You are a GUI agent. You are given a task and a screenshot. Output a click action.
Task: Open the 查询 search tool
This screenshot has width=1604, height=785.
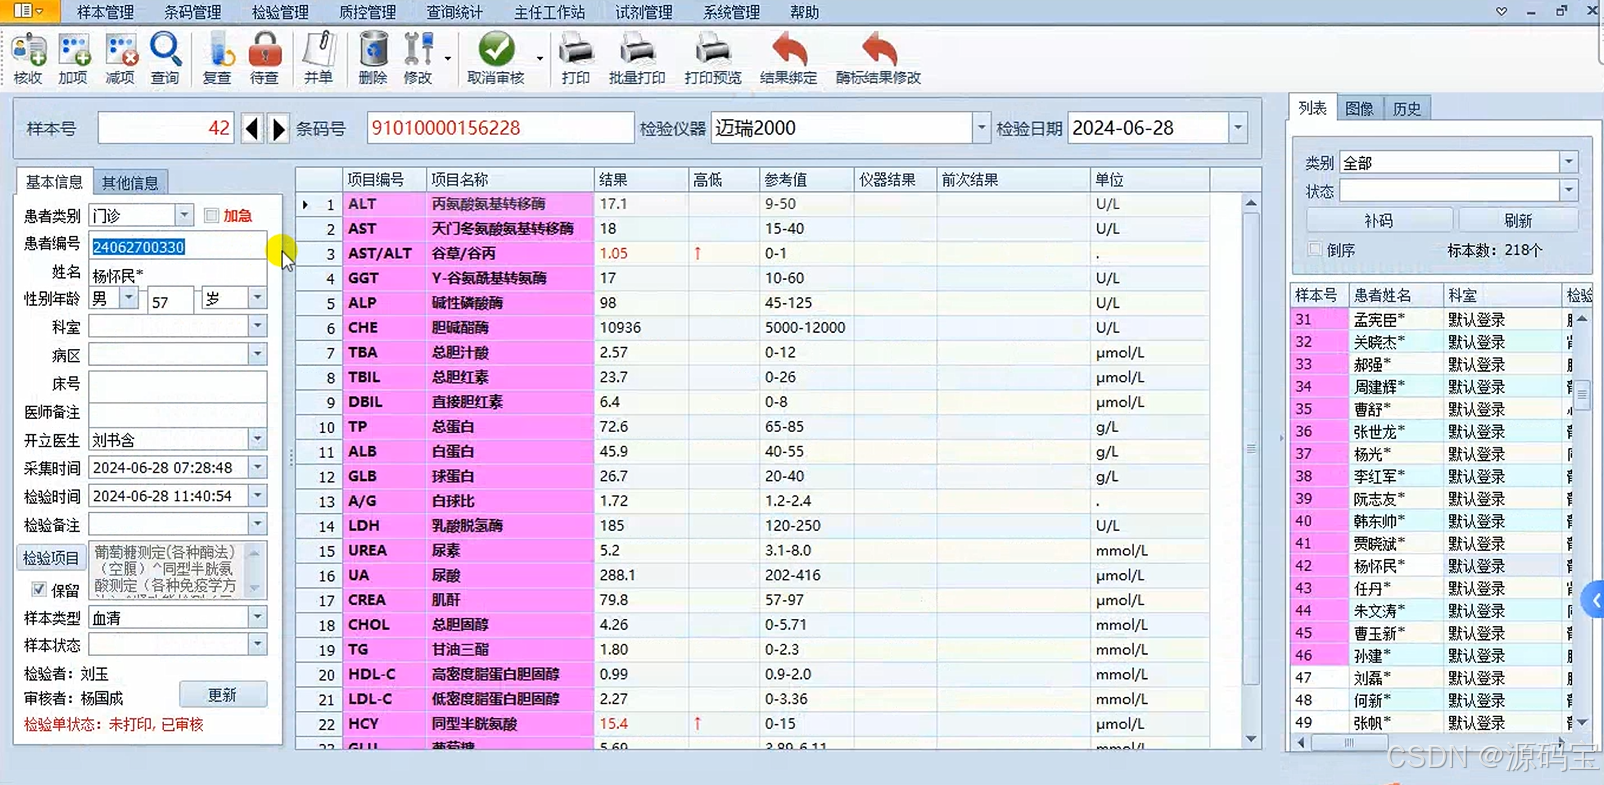tap(165, 58)
